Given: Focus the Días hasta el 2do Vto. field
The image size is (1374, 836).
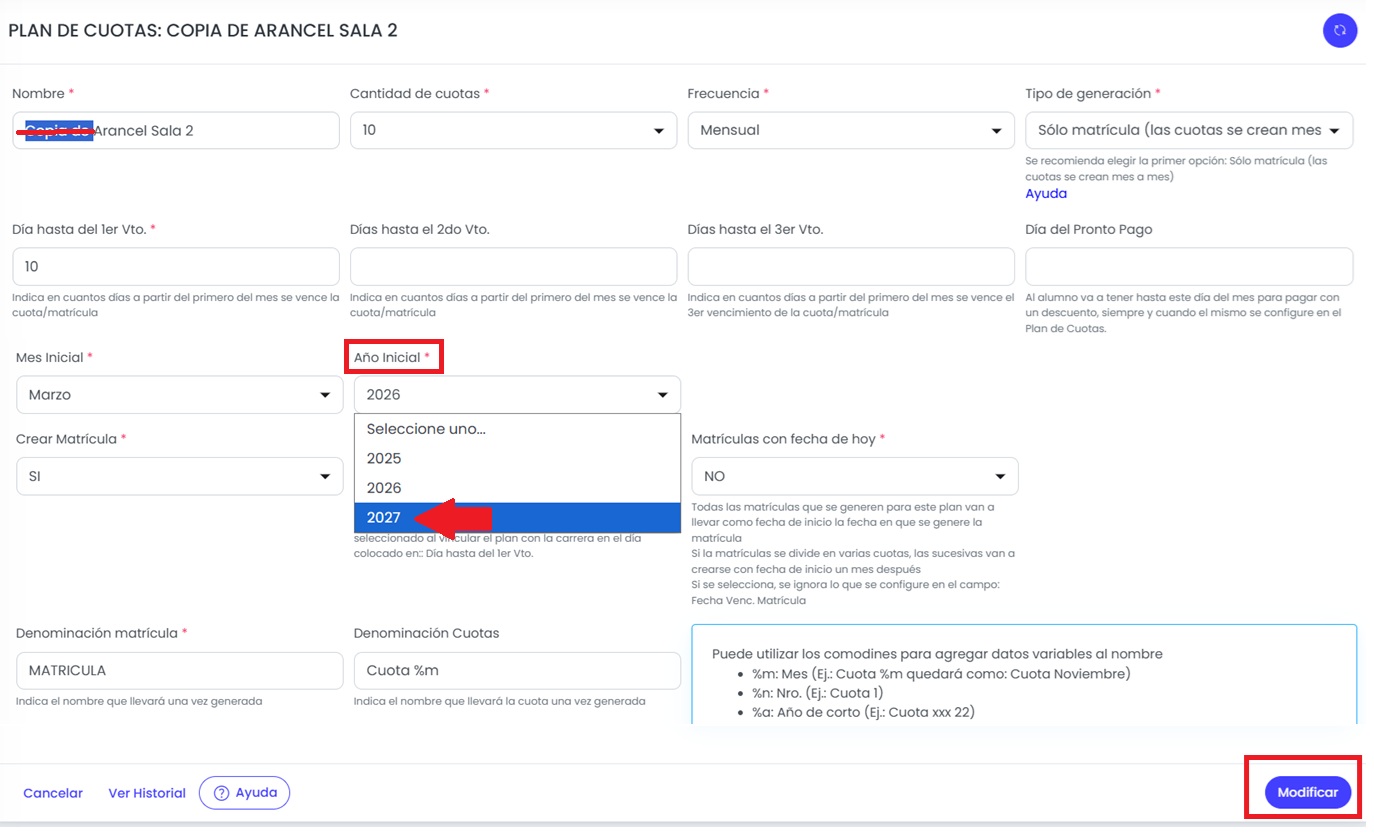Looking at the screenshot, I should coord(513,267).
